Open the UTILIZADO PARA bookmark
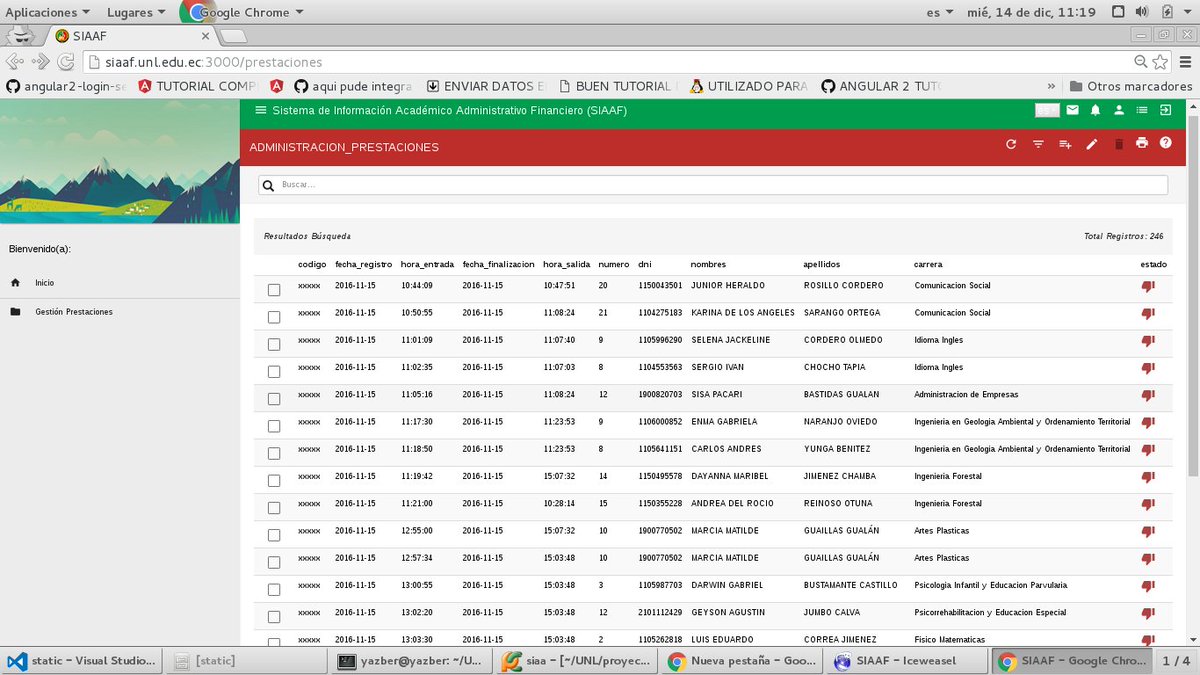The image size is (1200, 675). (x=750, y=86)
